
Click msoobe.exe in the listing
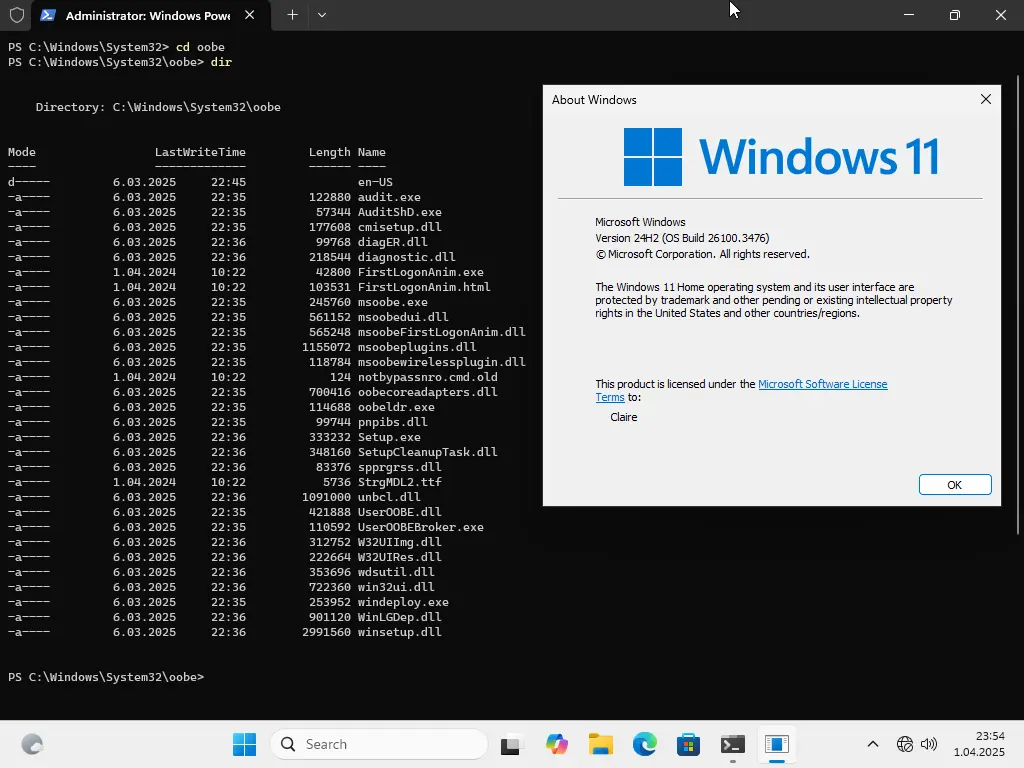(392, 302)
